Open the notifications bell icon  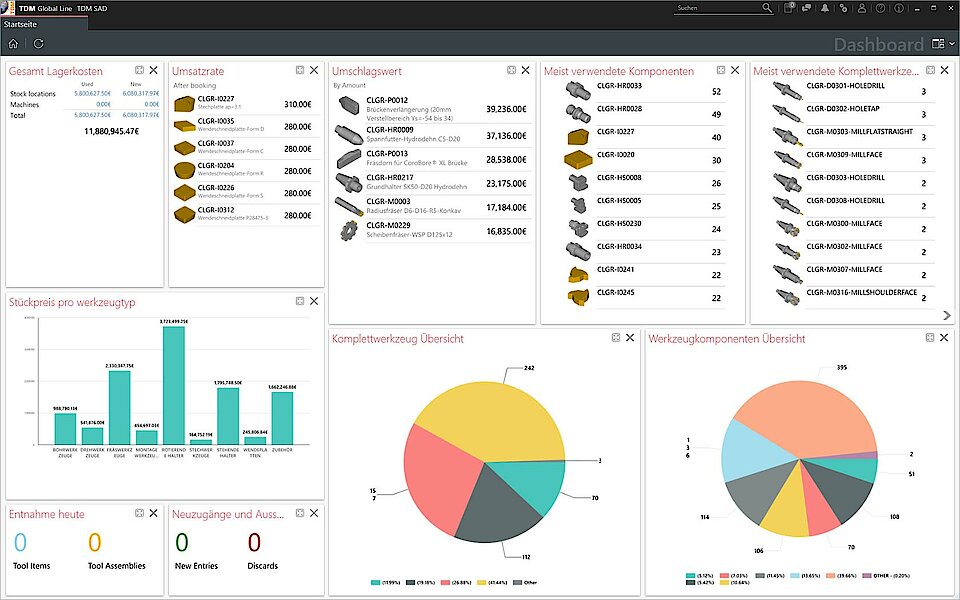coord(825,8)
